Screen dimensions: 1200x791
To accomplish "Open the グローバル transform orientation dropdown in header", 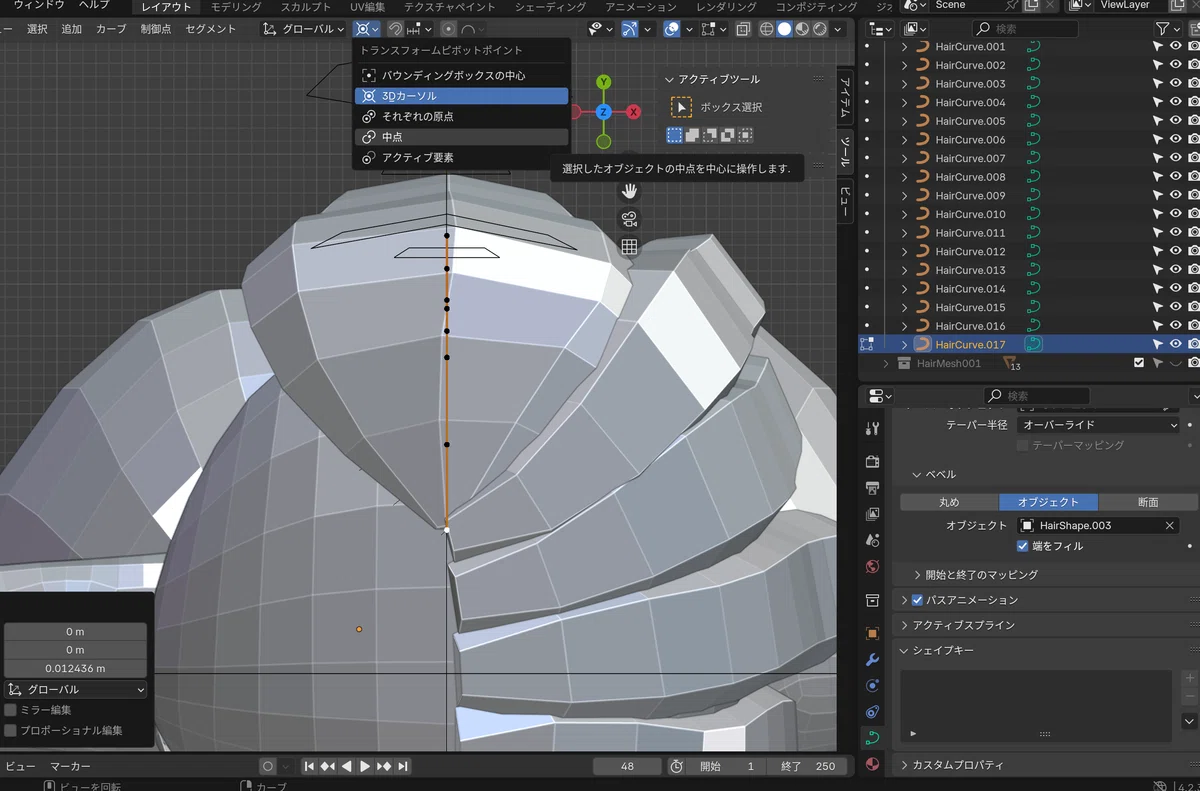I will (303, 29).
